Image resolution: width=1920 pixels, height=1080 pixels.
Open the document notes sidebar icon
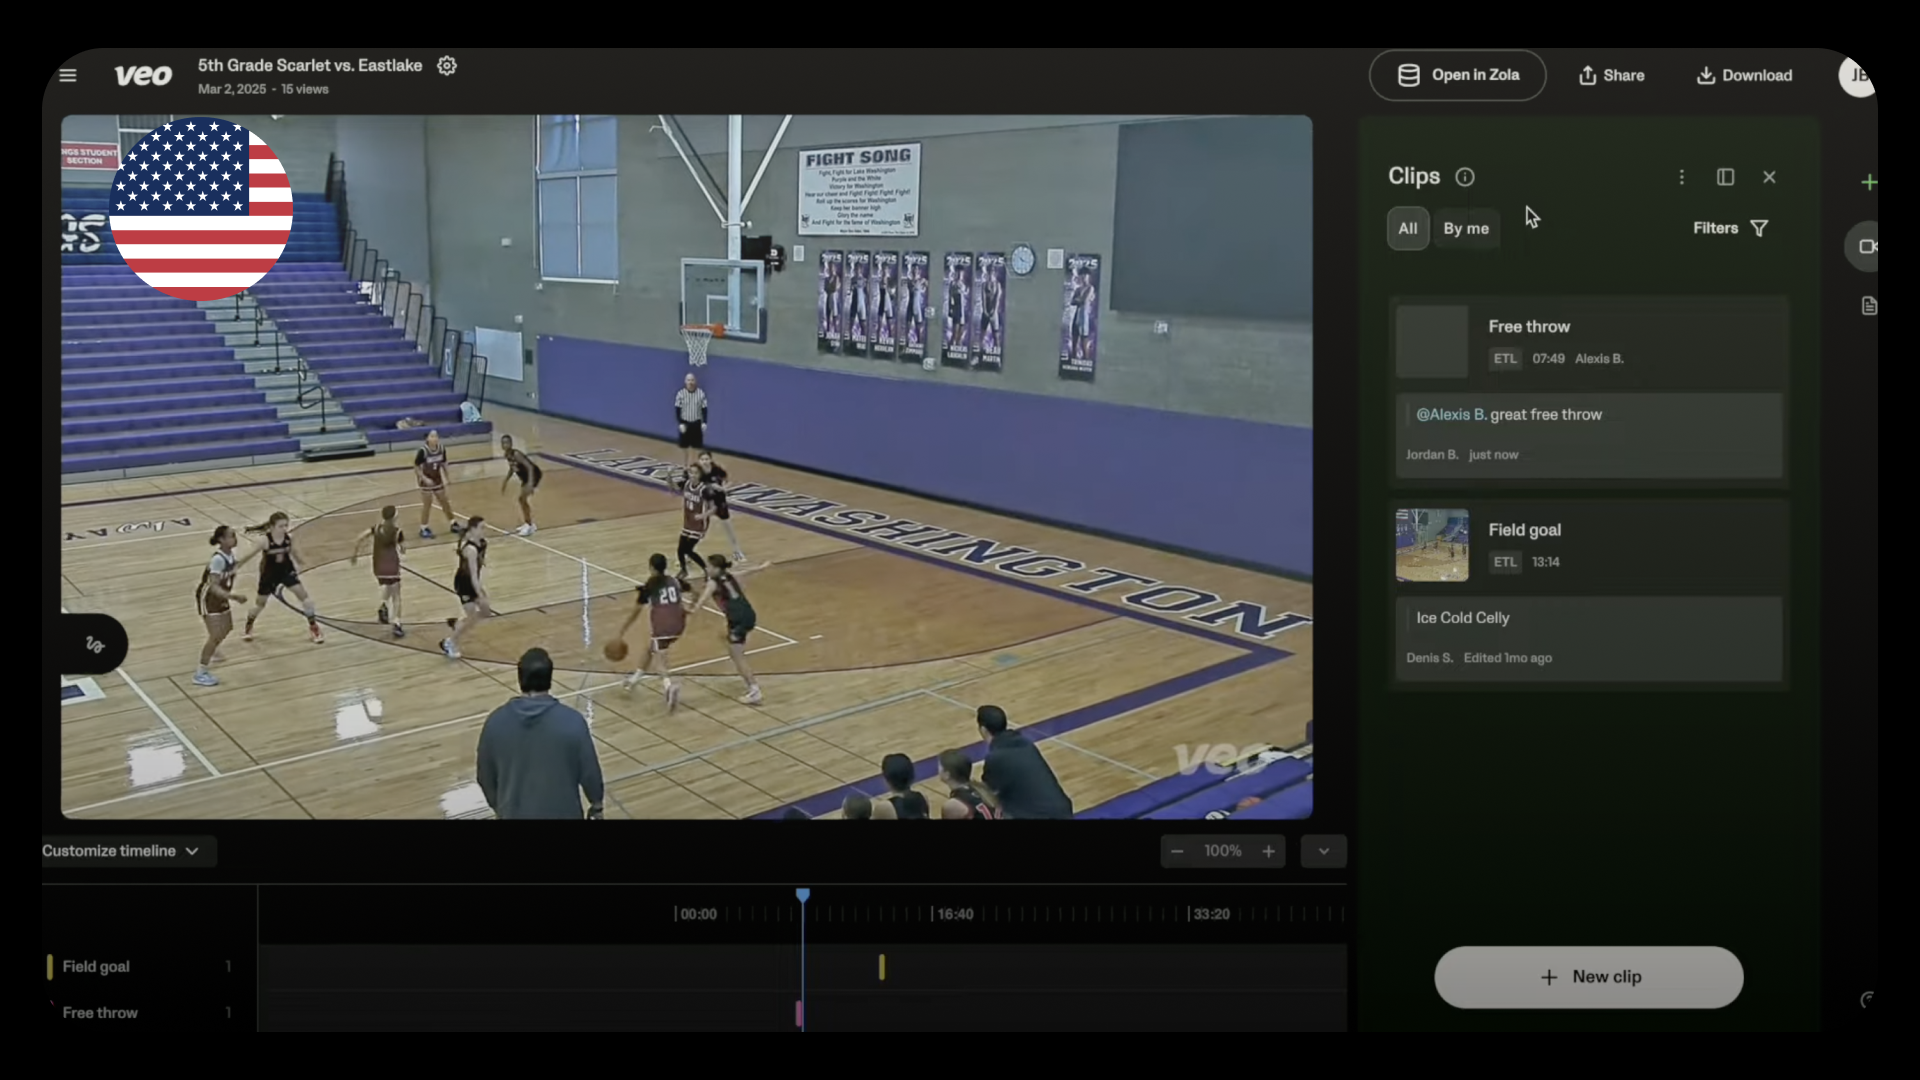click(1868, 306)
